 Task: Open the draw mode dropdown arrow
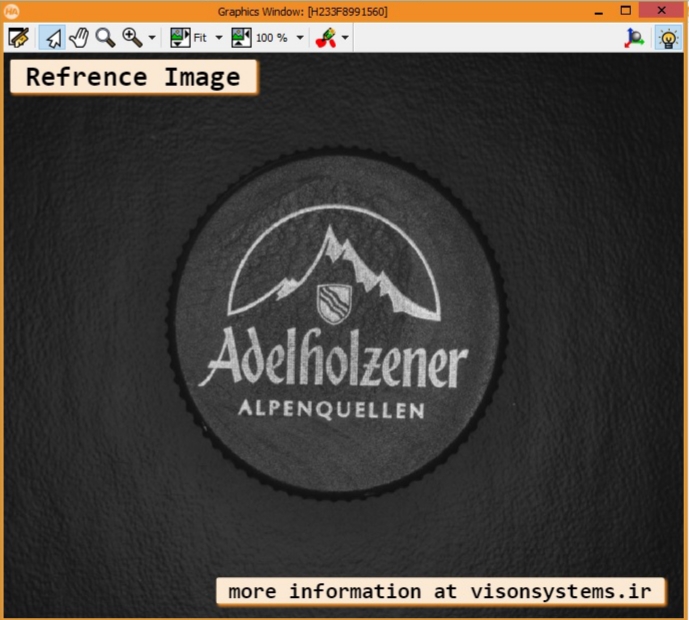point(345,38)
